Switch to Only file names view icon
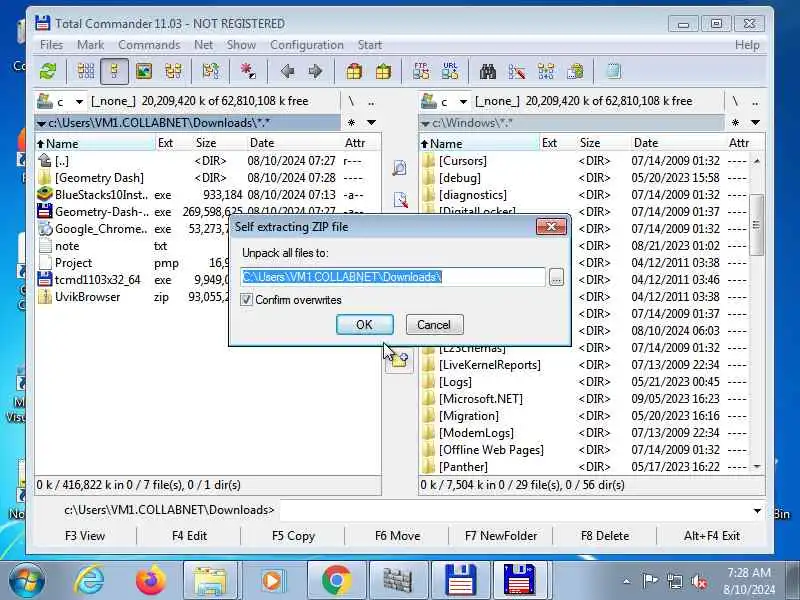This screenshot has width=800, height=600. coord(86,71)
